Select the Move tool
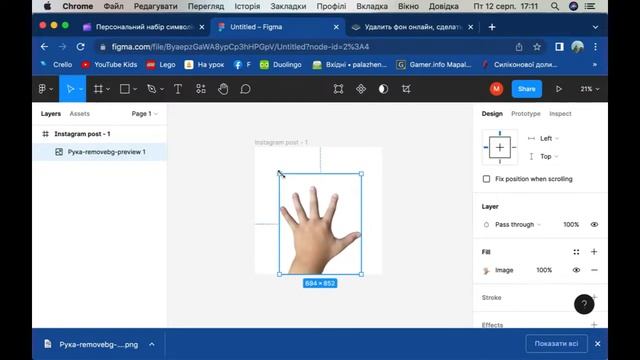640x360 pixels. pyautogui.click(x=70, y=89)
